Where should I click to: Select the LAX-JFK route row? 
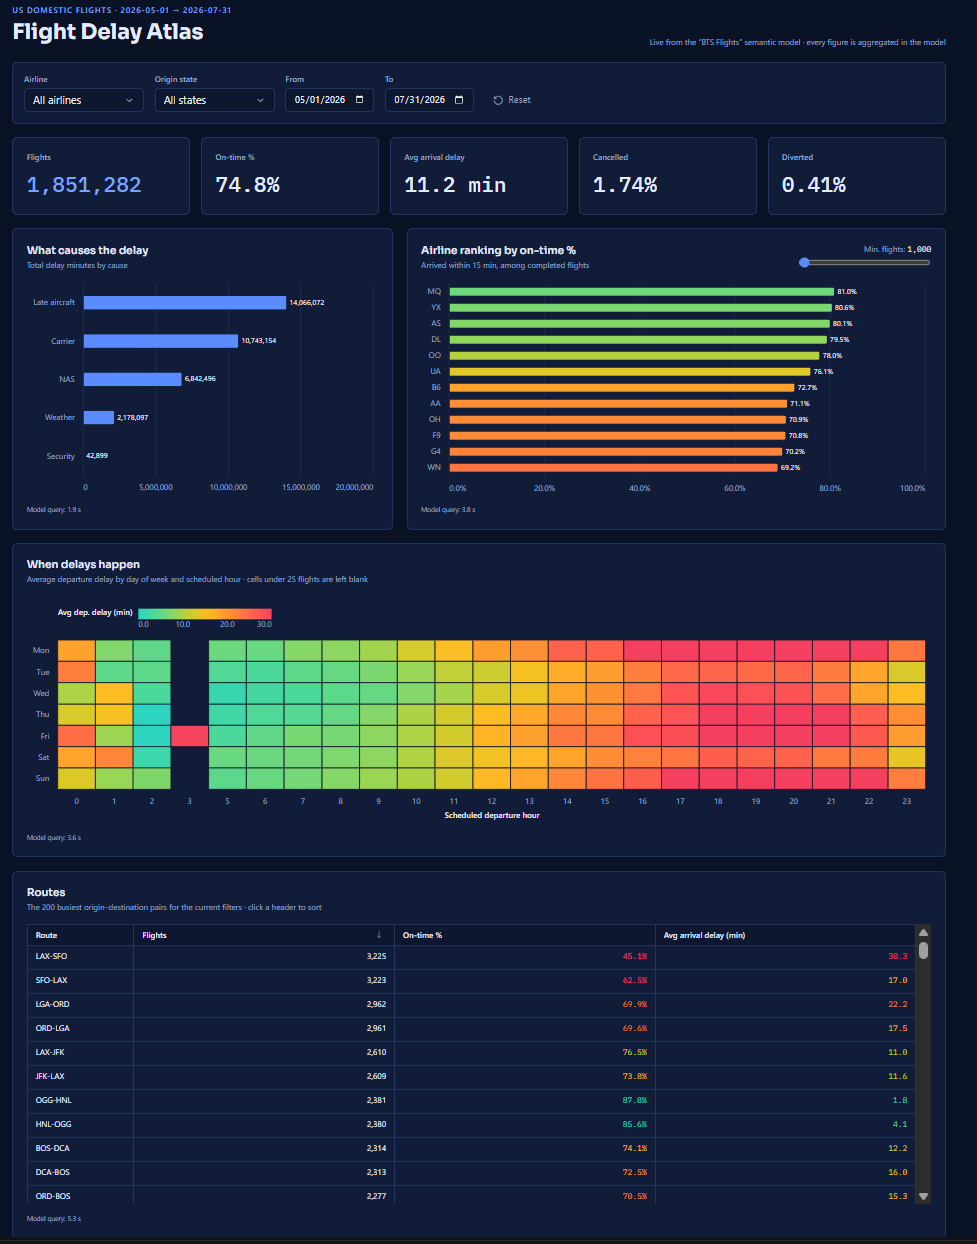click(x=471, y=1053)
